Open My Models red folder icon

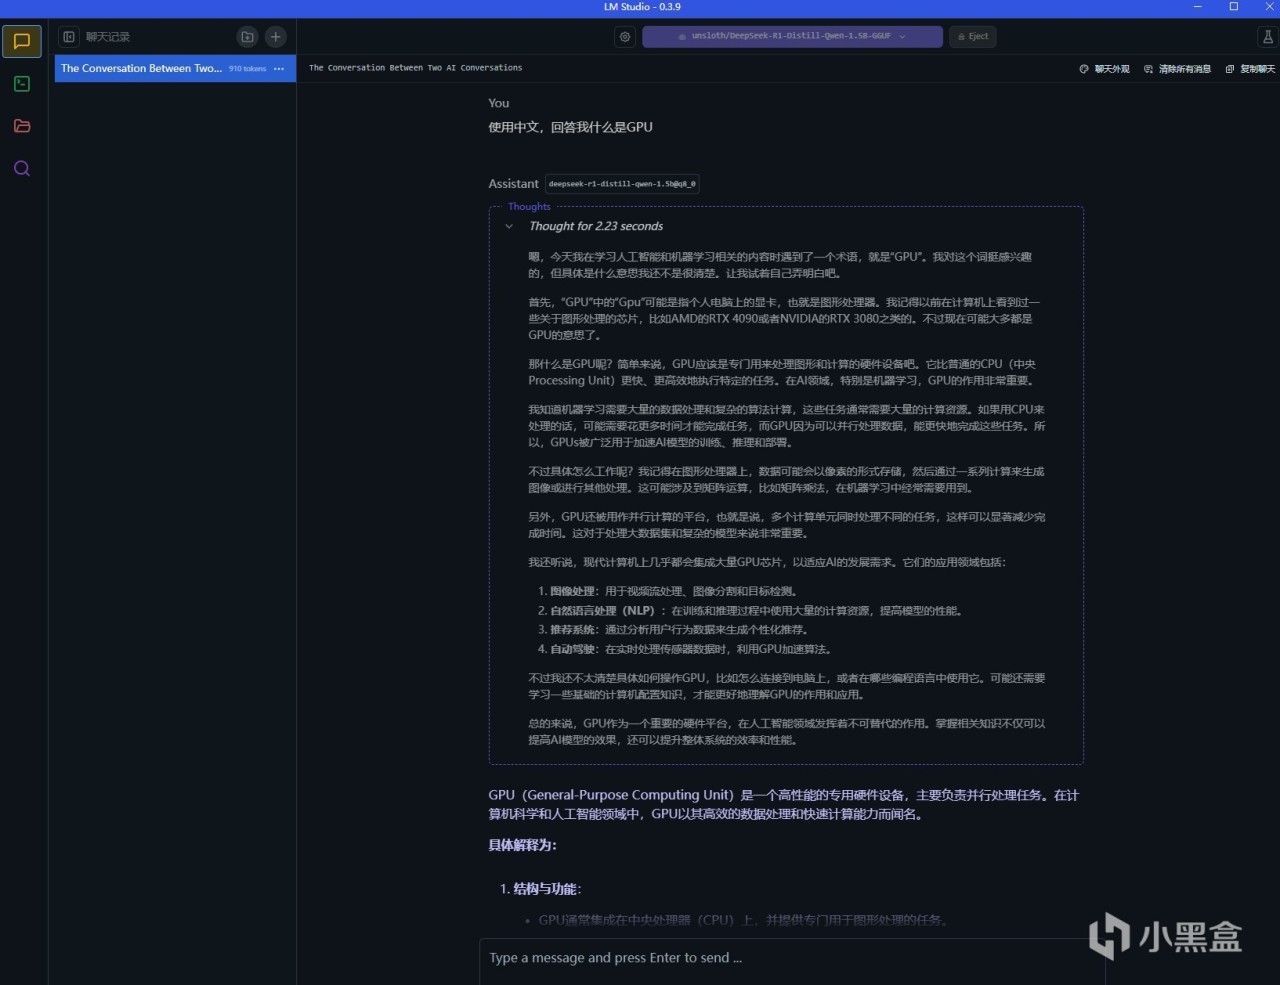22,126
